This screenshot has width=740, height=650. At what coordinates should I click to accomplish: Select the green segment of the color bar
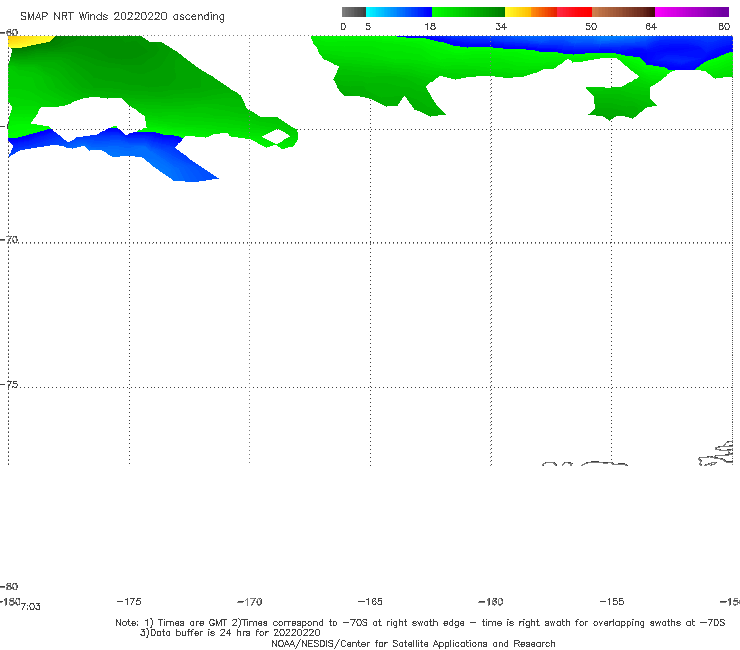[468, 12]
